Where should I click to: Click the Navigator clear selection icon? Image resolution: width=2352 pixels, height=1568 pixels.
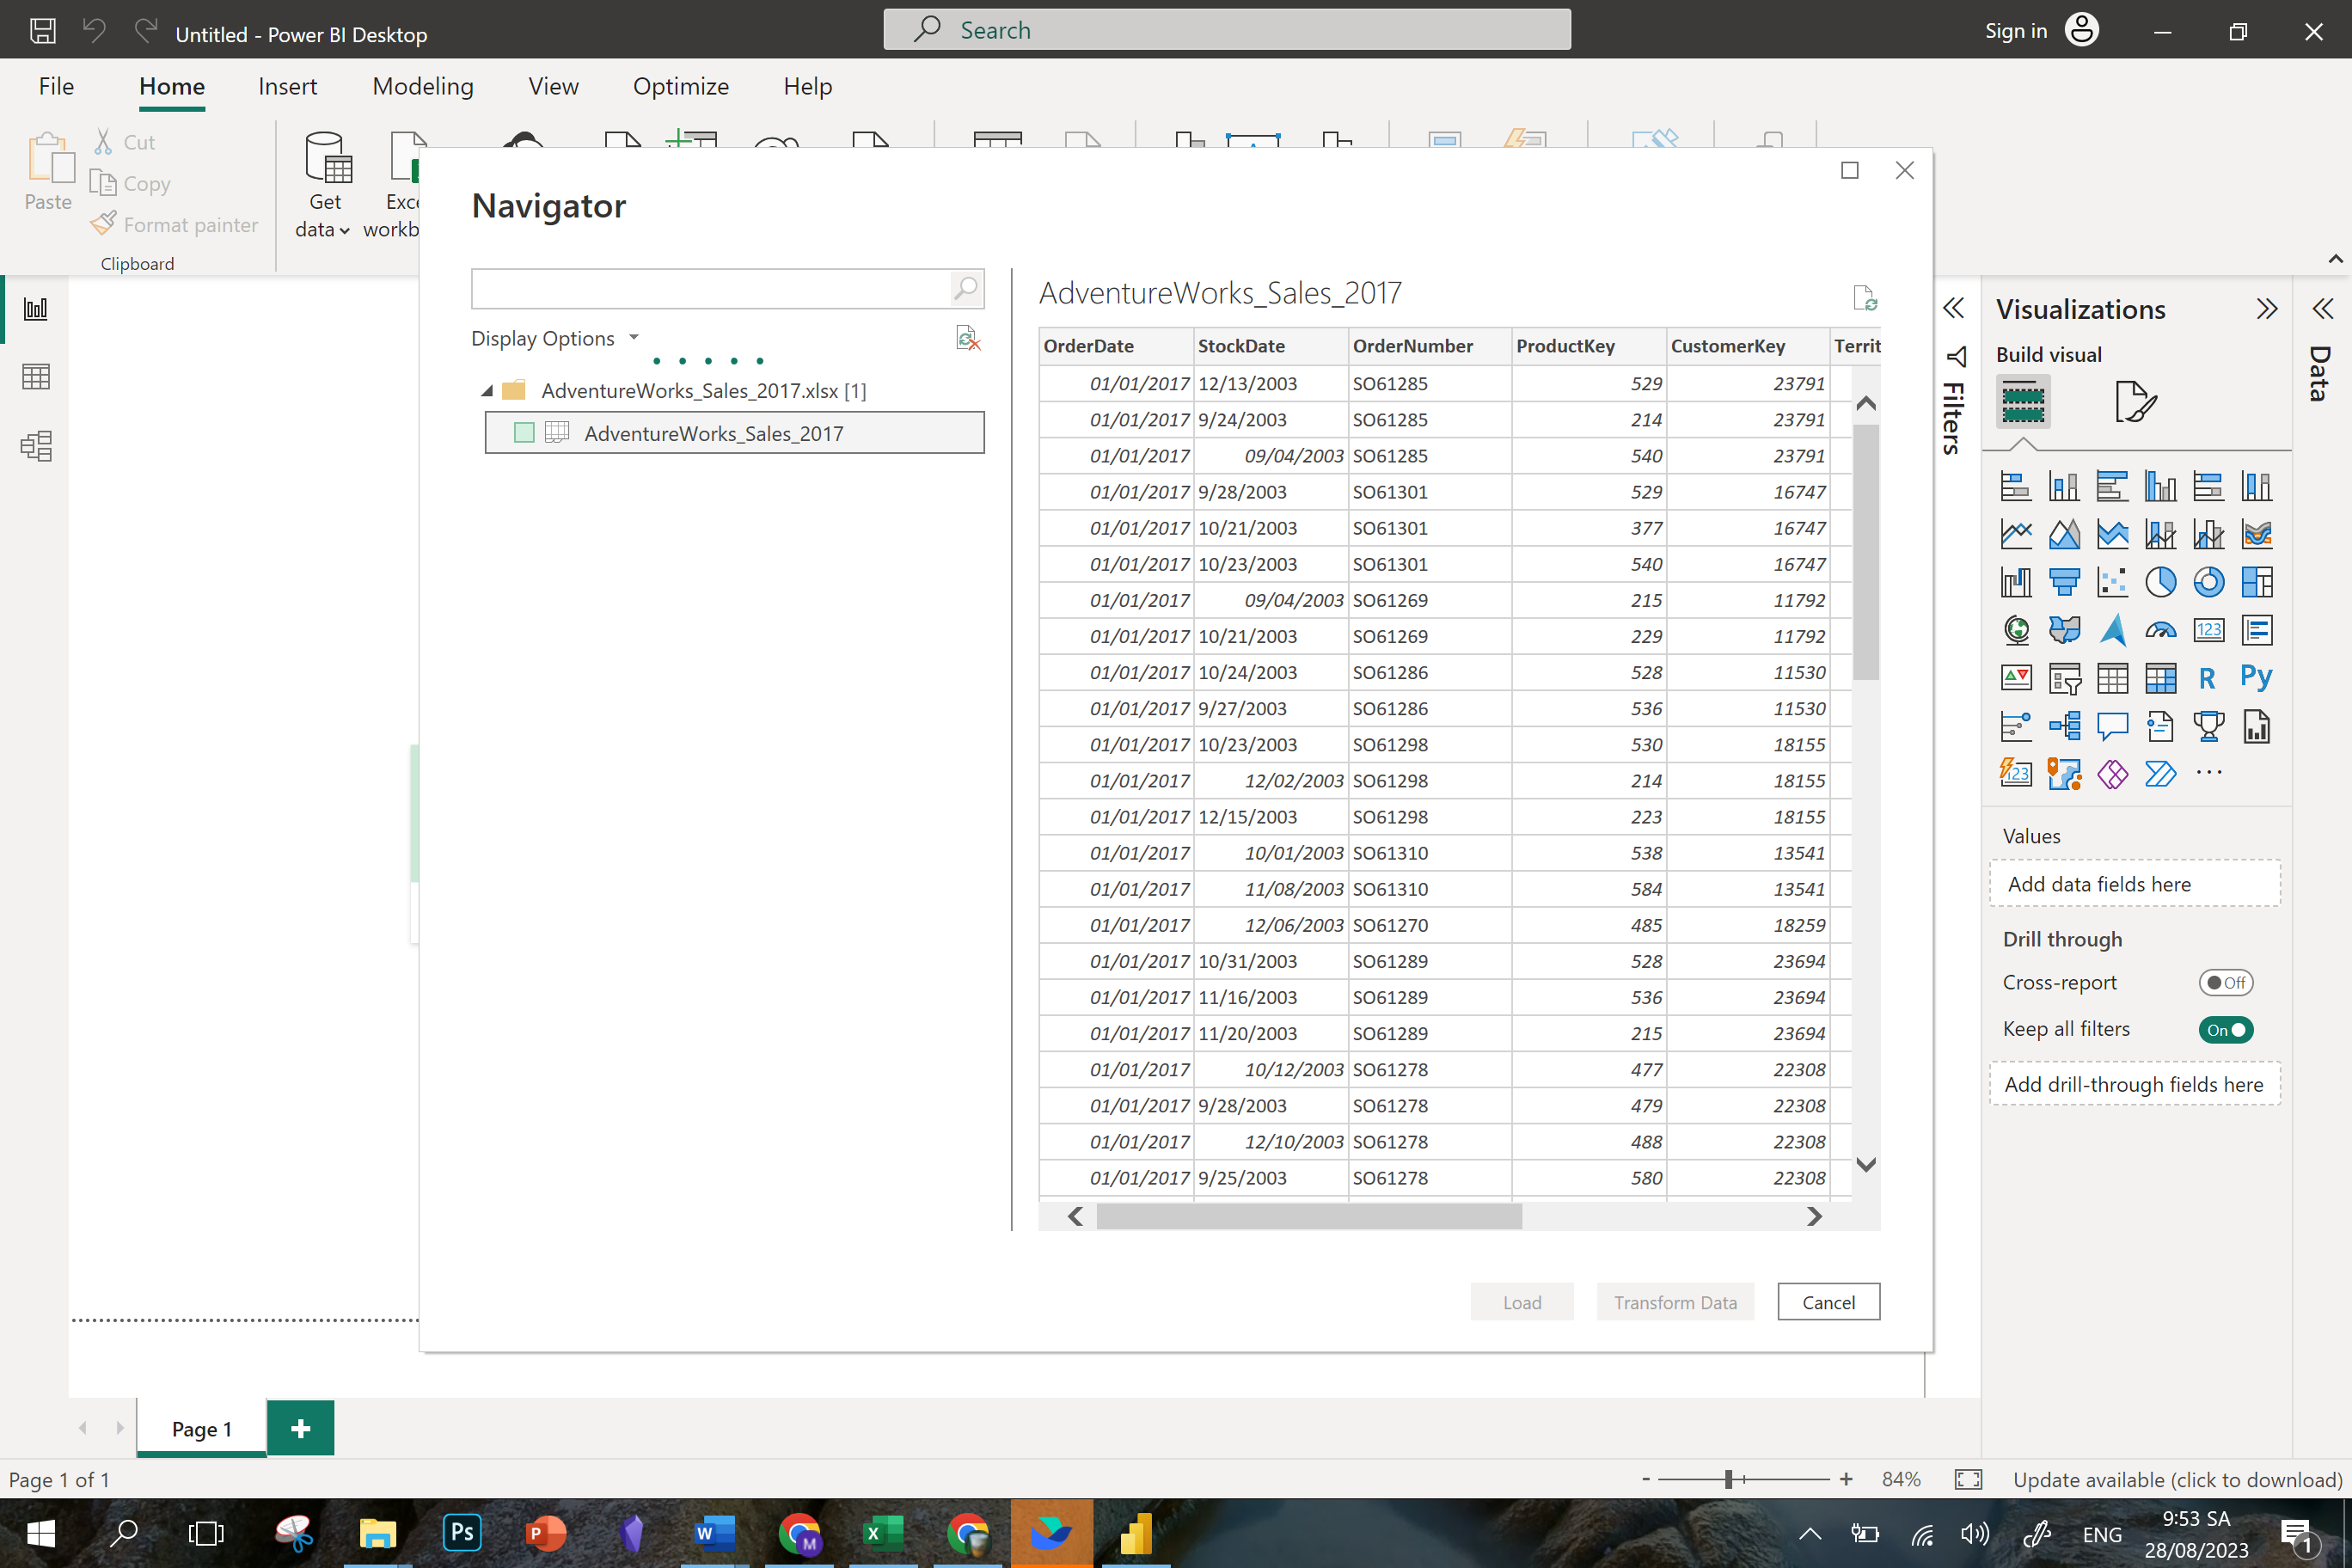tap(967, 338)
